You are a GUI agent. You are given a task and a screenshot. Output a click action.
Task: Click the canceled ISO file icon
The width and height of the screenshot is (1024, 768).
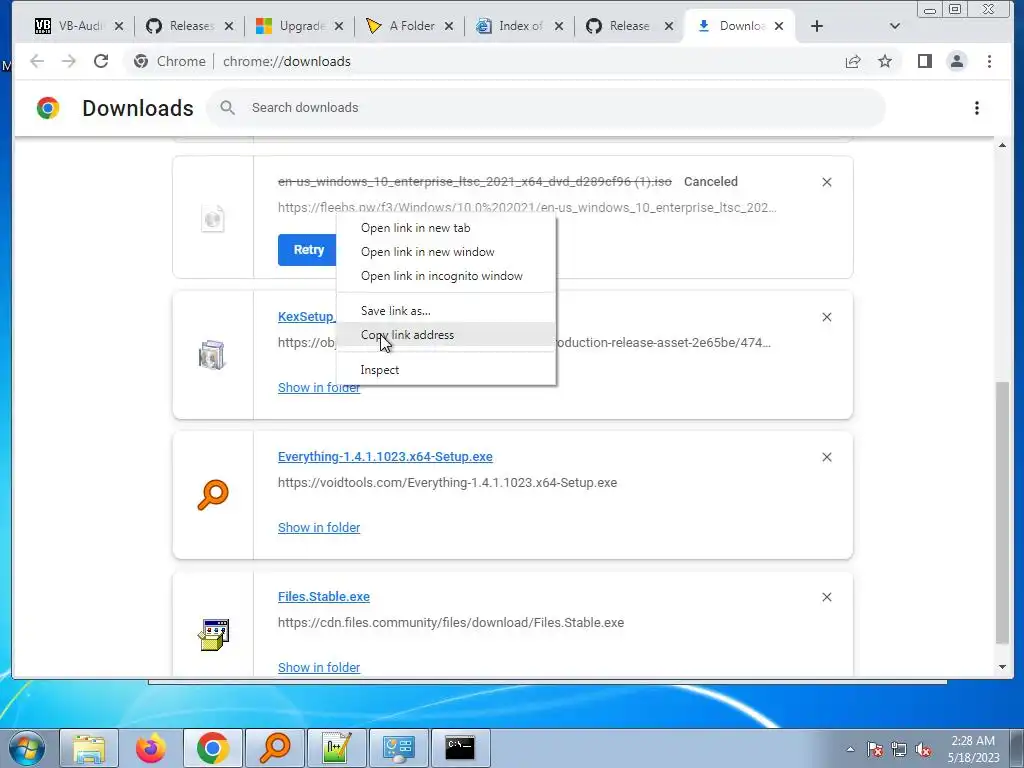[x=213, y=217]
